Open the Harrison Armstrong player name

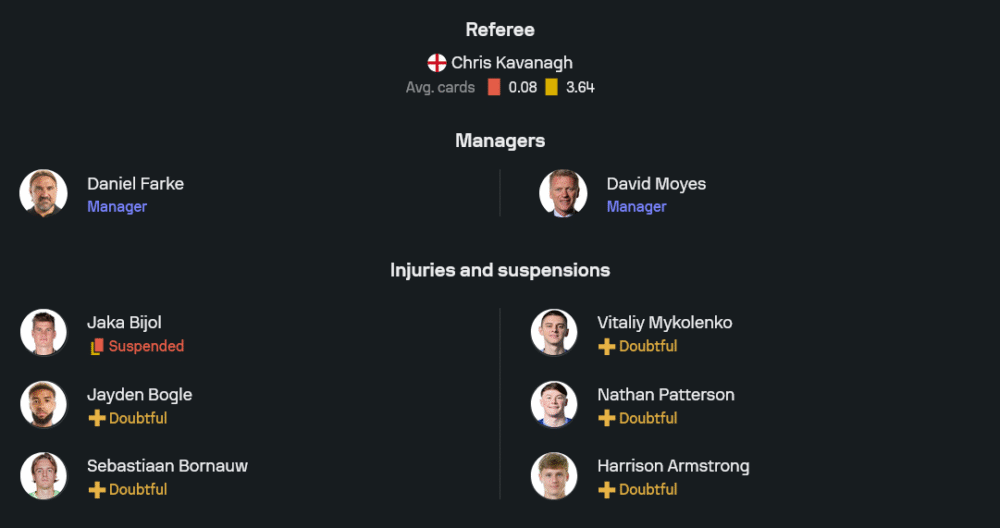[x=673, y=466]
